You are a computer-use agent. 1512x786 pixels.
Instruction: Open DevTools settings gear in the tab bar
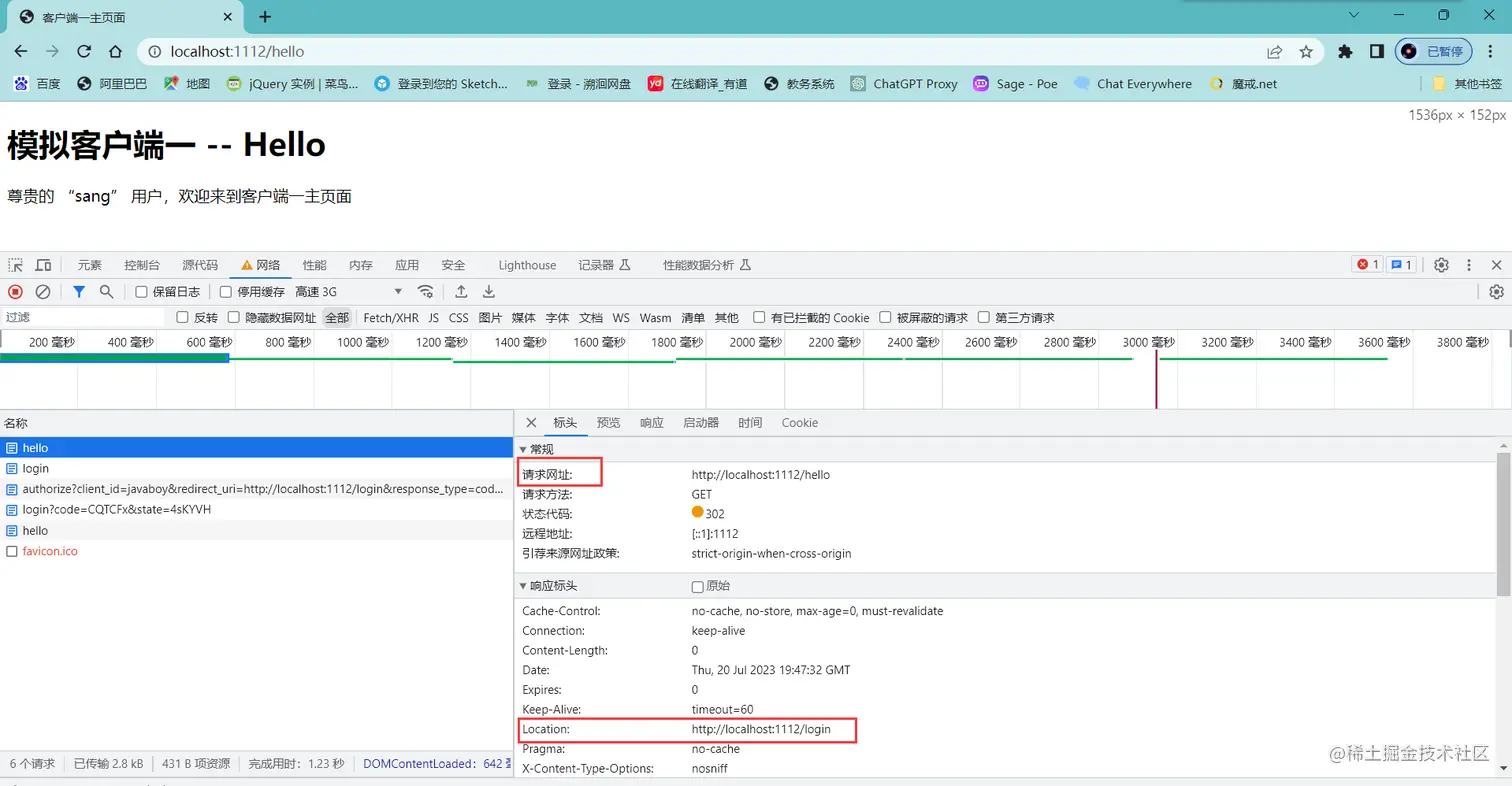pos(1441,265)
